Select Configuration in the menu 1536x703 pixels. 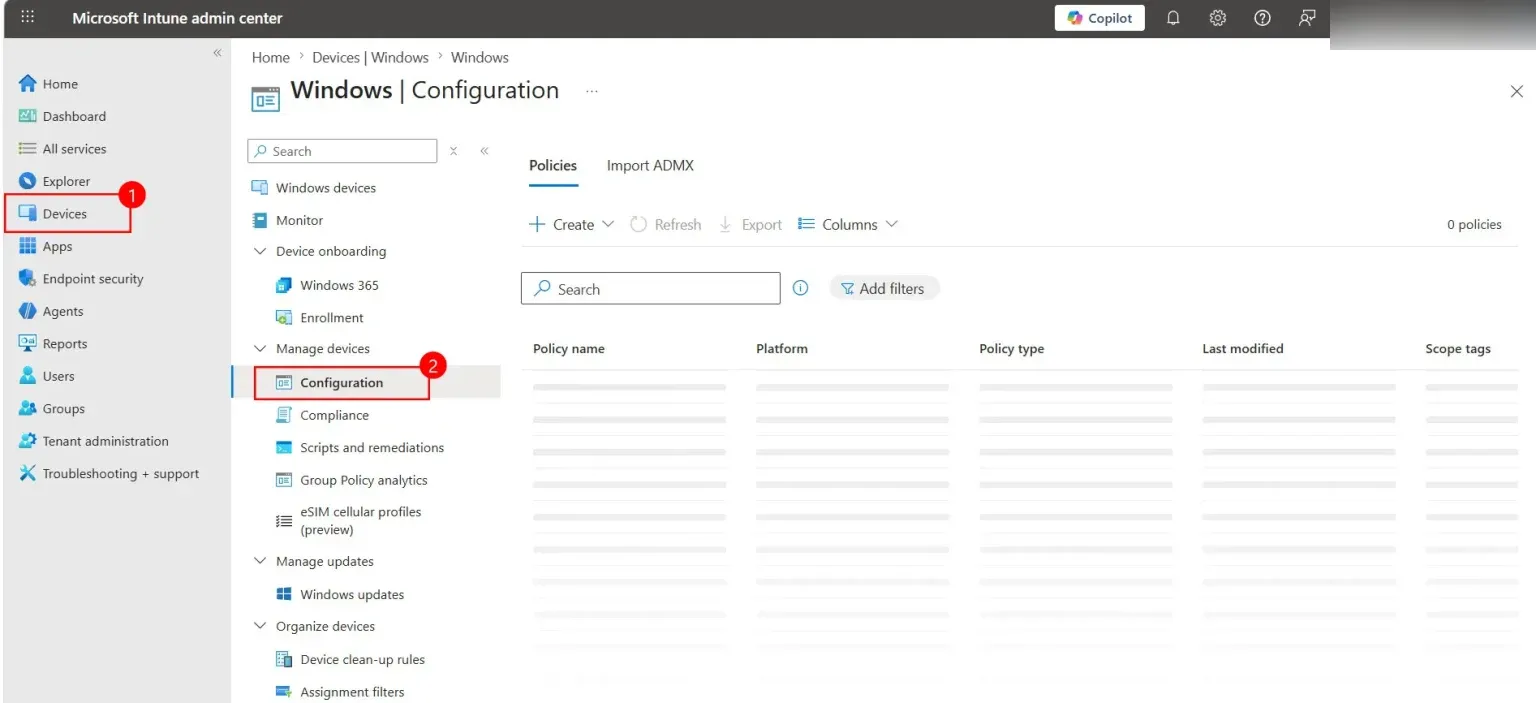click(x=342, y=383)
